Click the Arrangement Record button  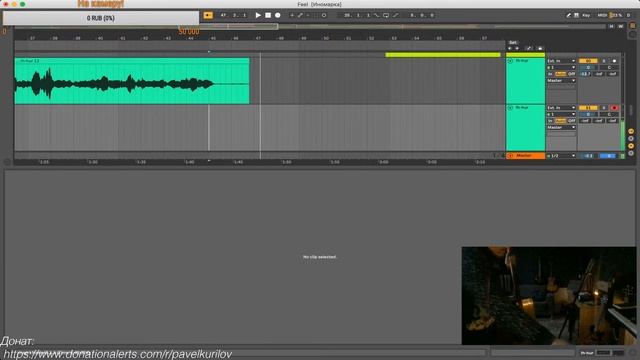278,15
